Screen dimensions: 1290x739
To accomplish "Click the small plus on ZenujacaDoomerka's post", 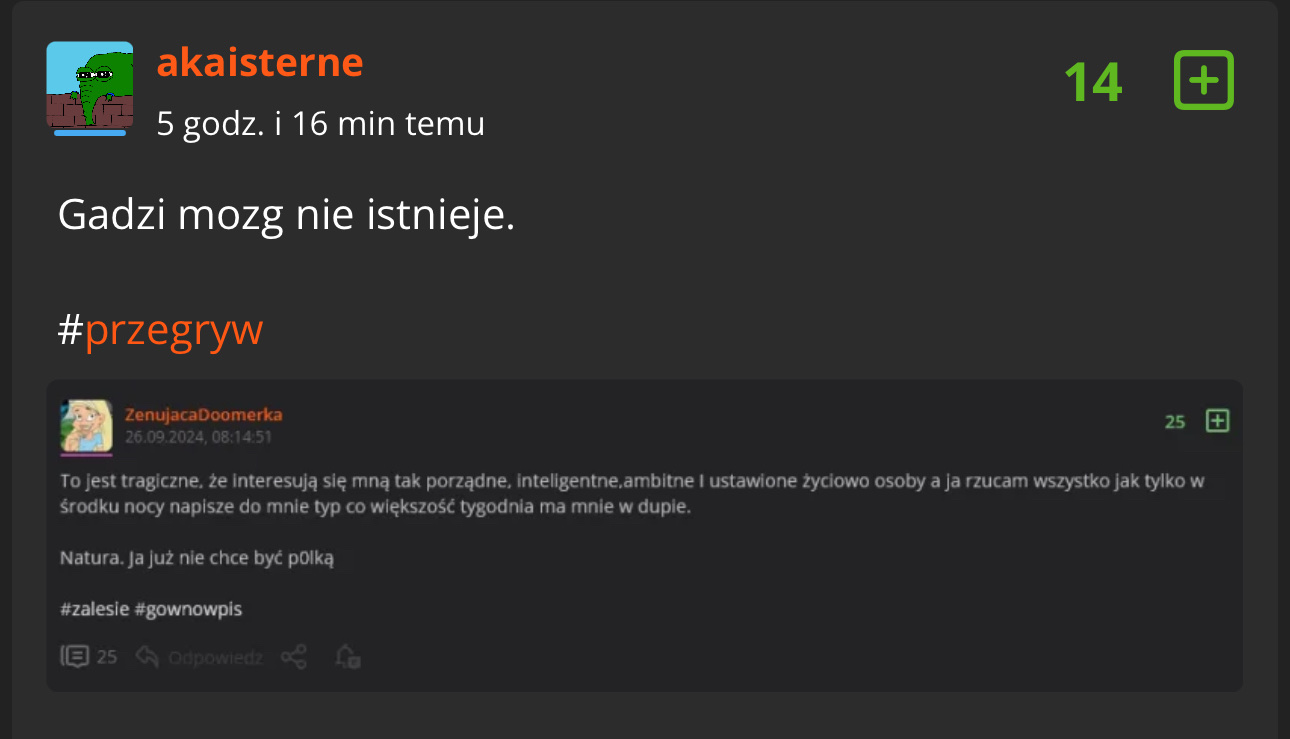I will pyautogui.click(x=1217, y=421).
